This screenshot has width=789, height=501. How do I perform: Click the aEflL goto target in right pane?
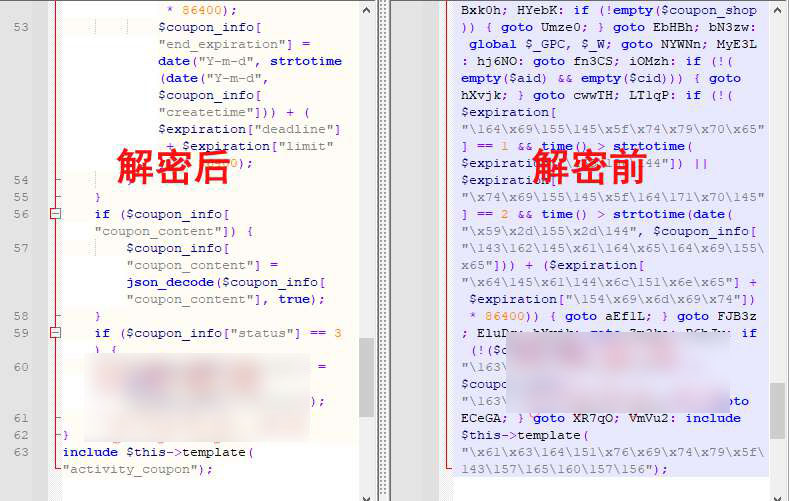pos(624,316)
